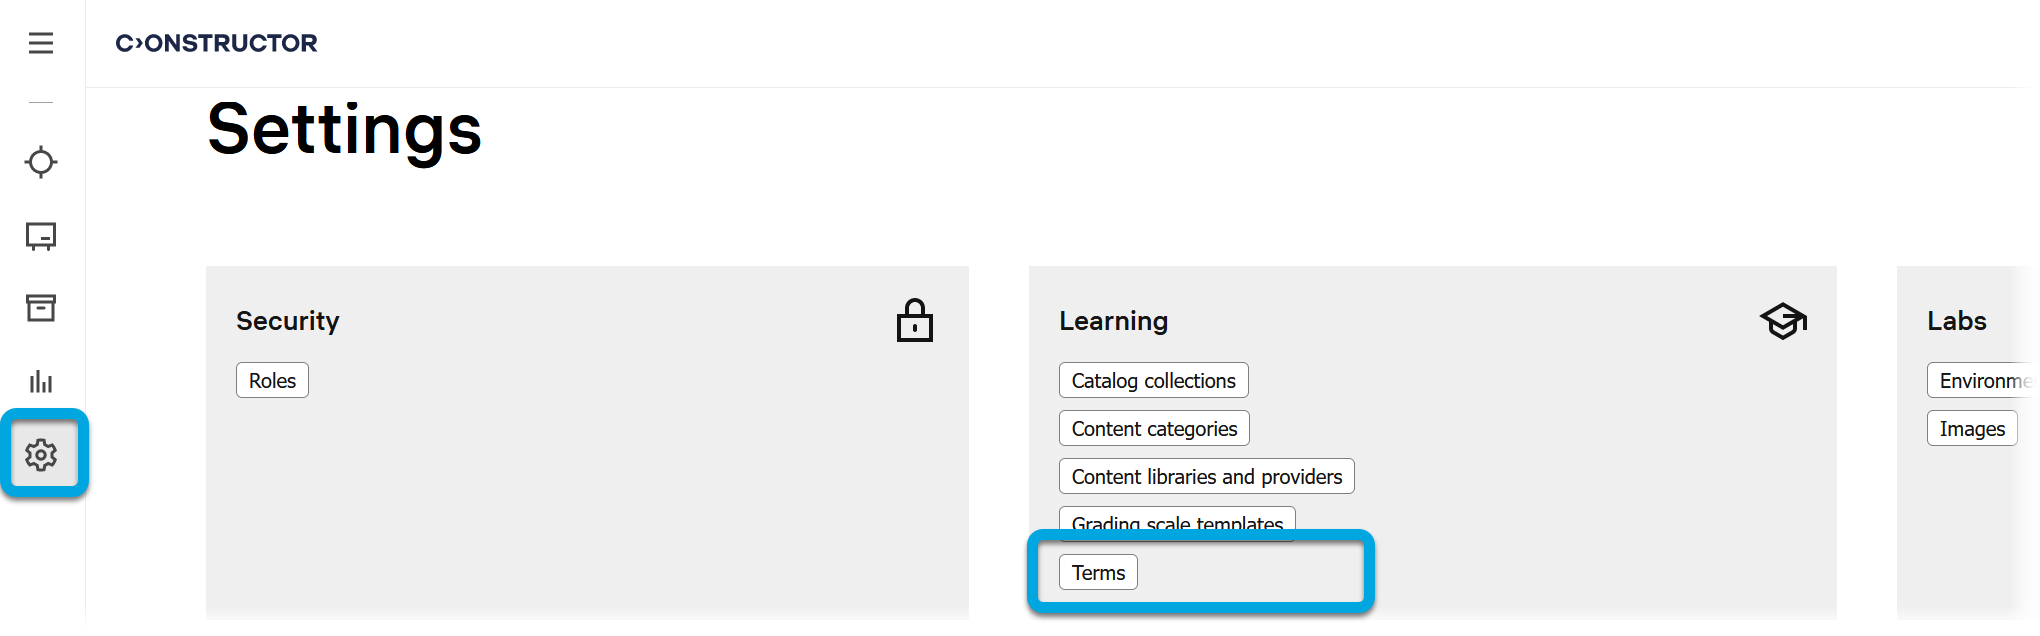Open the Terms settings
This screenshot has width=2040, height=636.
click(1098, 573)
